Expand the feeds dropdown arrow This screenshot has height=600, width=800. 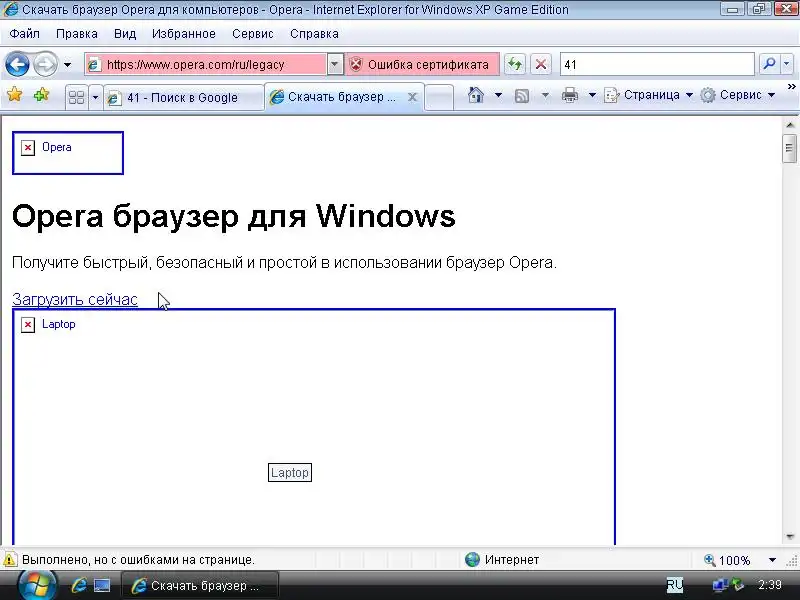pyautogui.click(x=545, y=95)
